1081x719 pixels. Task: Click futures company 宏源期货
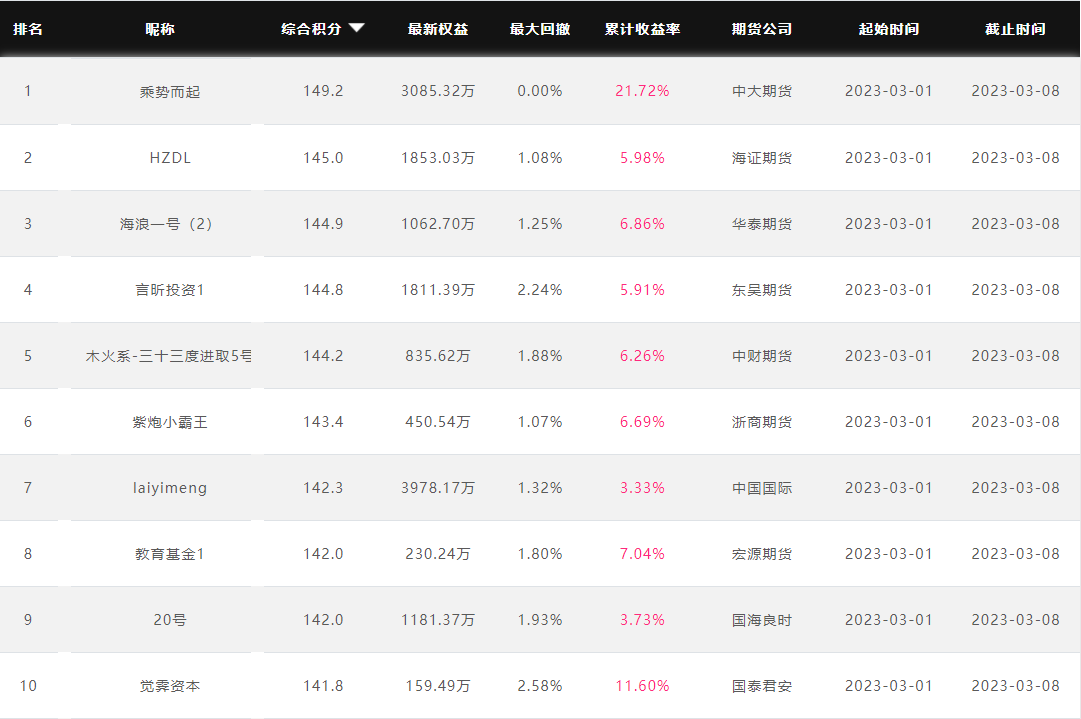tap(762, 554)
